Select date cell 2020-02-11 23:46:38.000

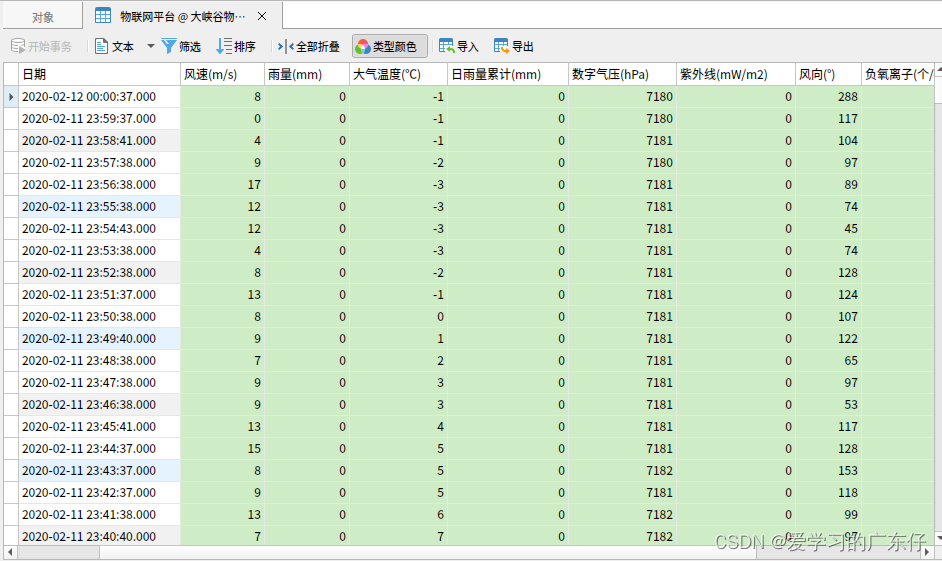click(x=99, y=405)
